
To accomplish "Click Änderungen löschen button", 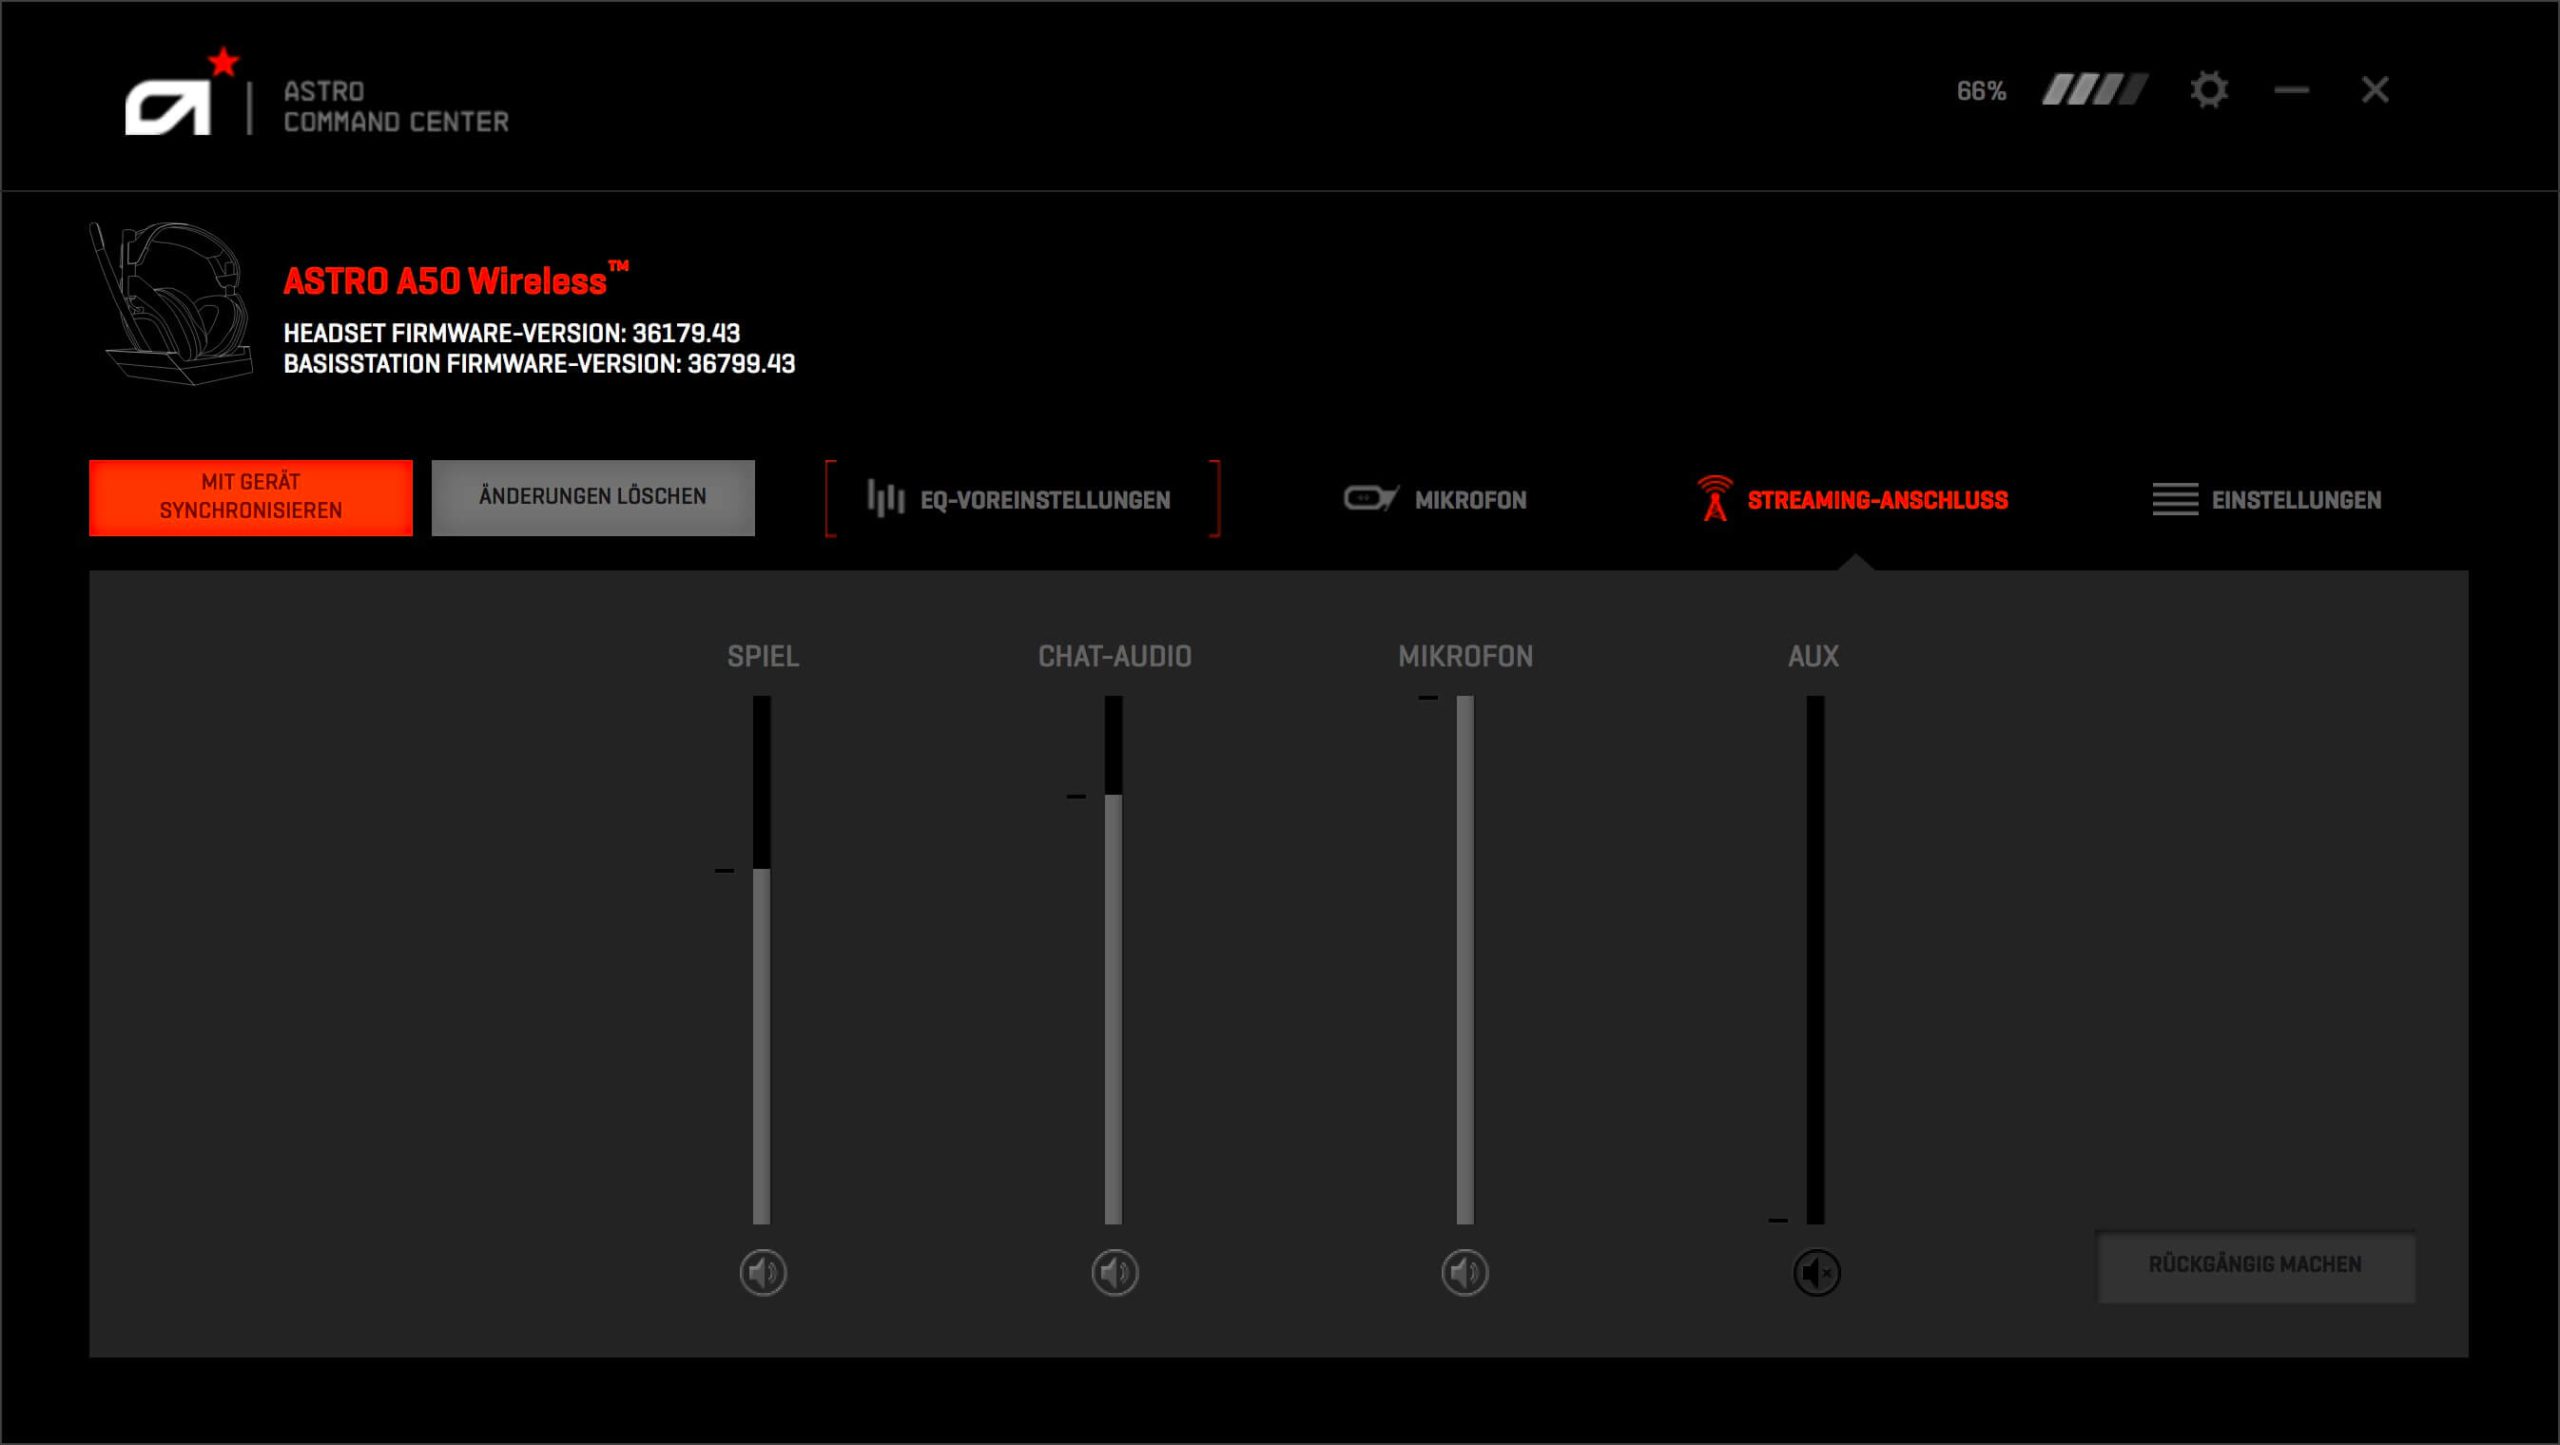I will click(593, 497).
